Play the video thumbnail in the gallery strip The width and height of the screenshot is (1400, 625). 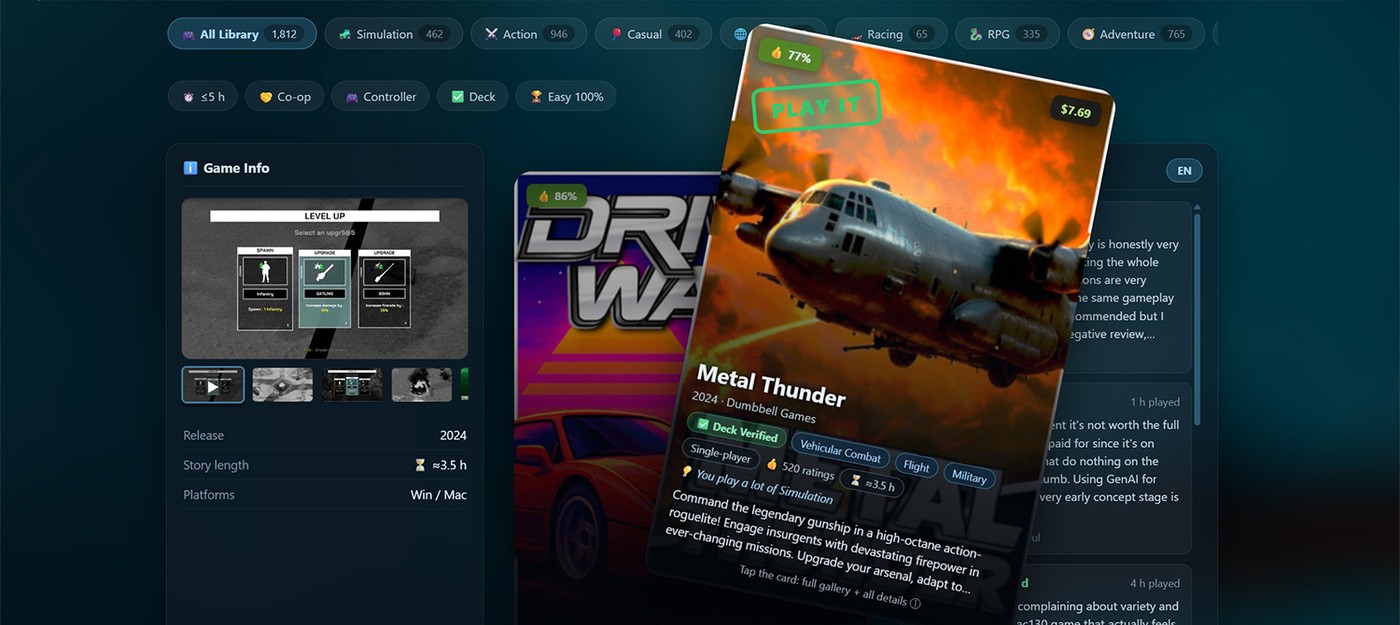pos(213,385)
